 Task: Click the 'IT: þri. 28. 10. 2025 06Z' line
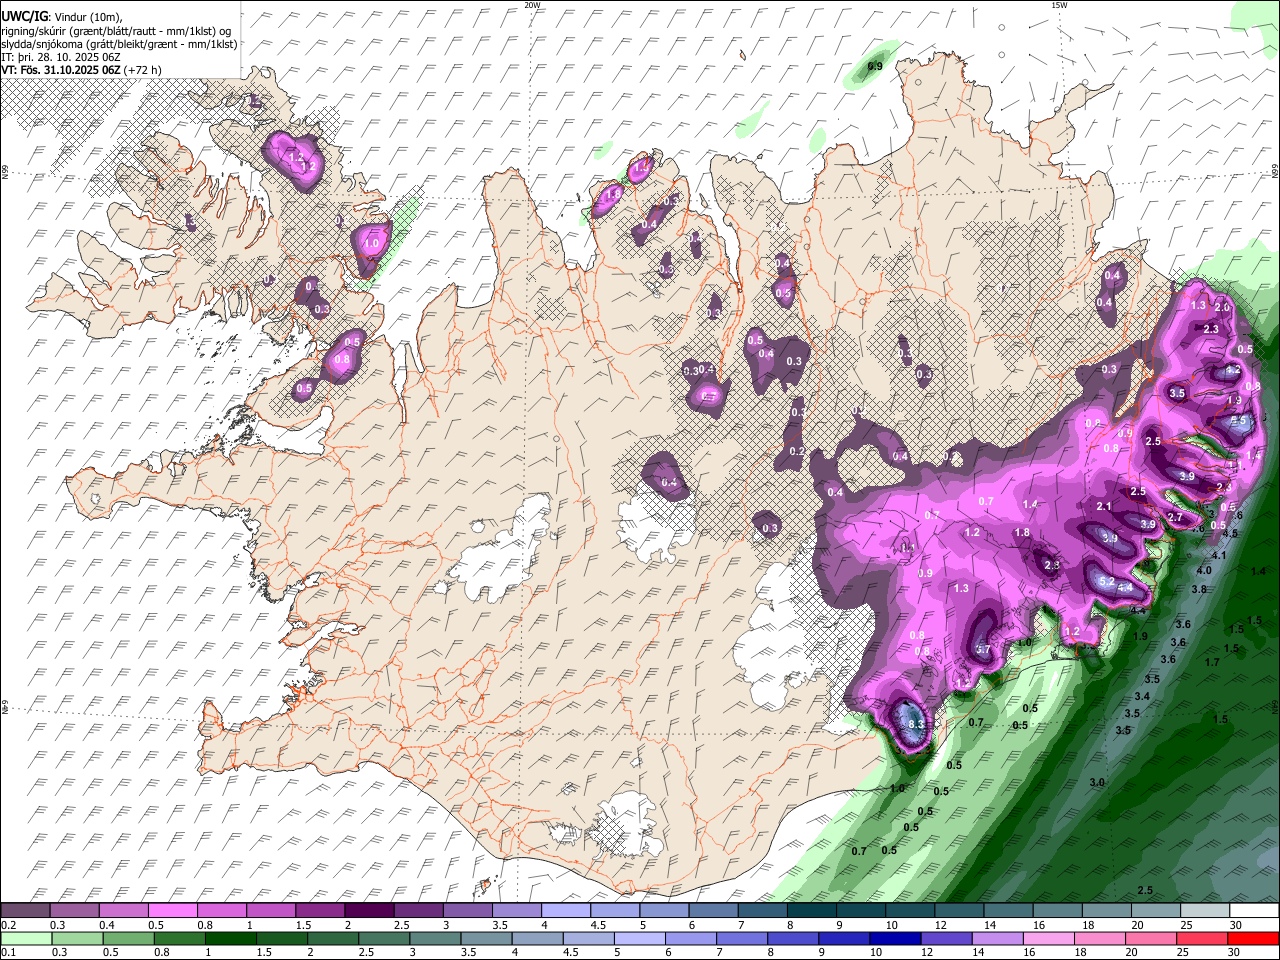[x=61, y=57]
